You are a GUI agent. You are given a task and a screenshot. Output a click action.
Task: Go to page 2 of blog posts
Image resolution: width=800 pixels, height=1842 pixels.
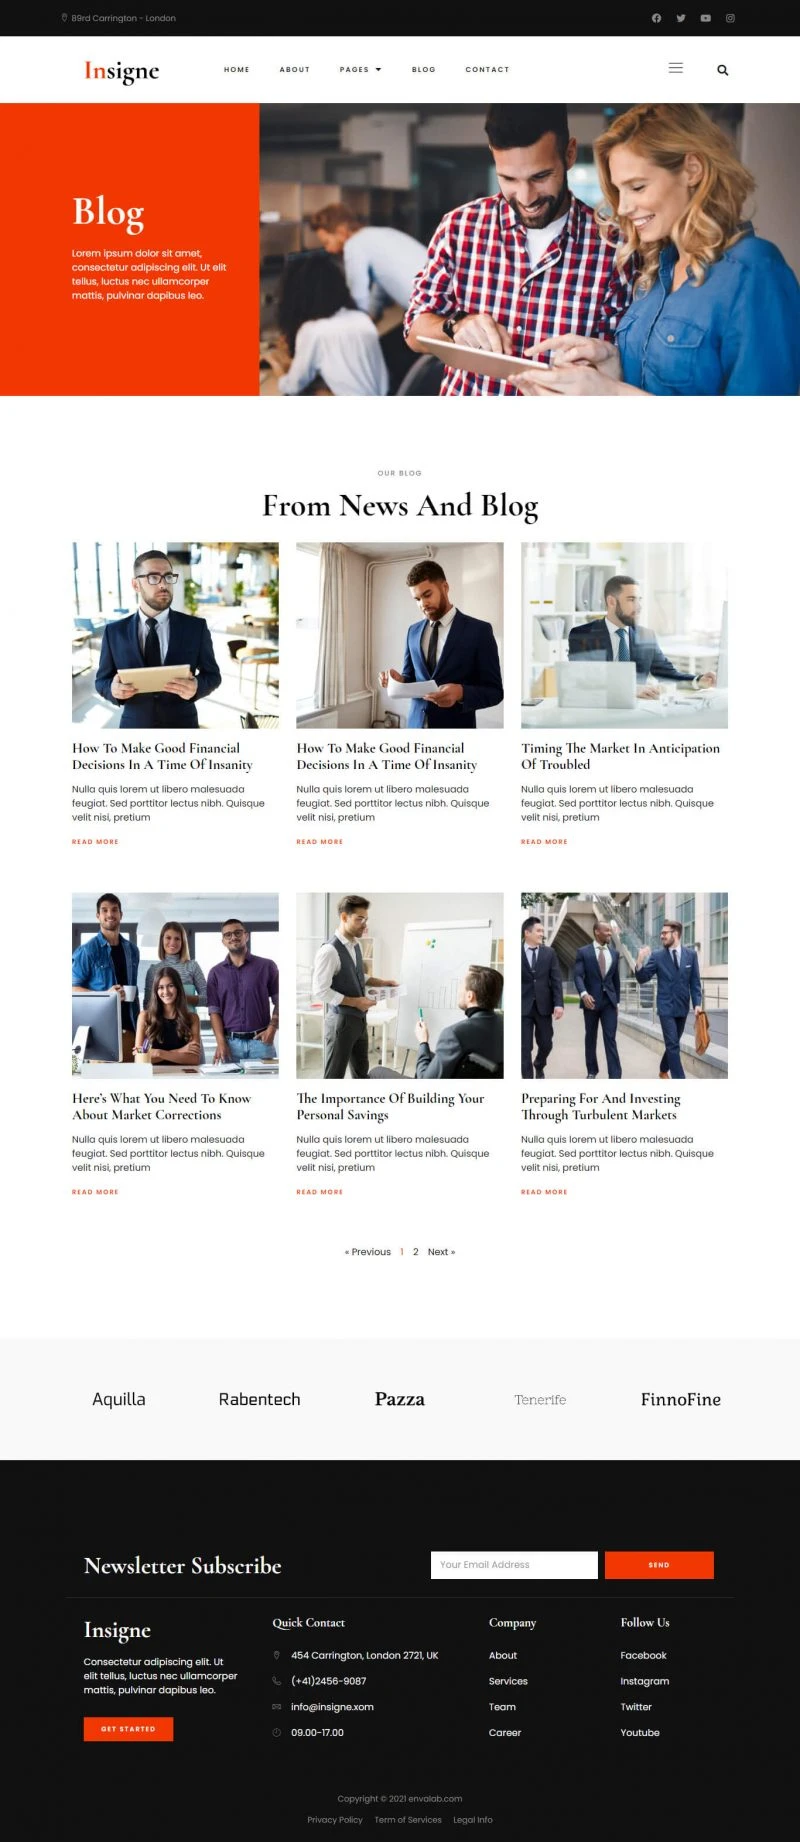416,1252
